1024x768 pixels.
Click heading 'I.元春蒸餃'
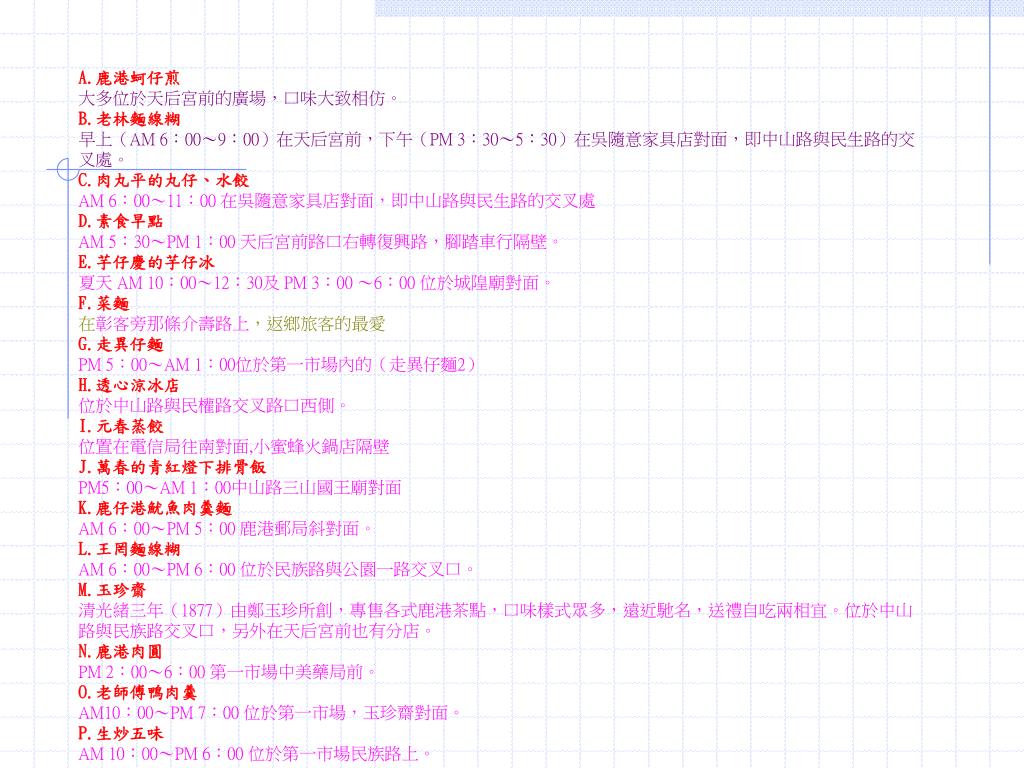120,426
